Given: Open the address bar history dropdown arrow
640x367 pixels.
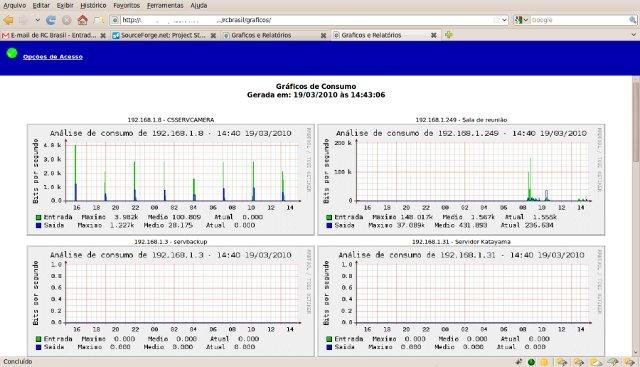Looking at the screenshot, I should (504, 20).
